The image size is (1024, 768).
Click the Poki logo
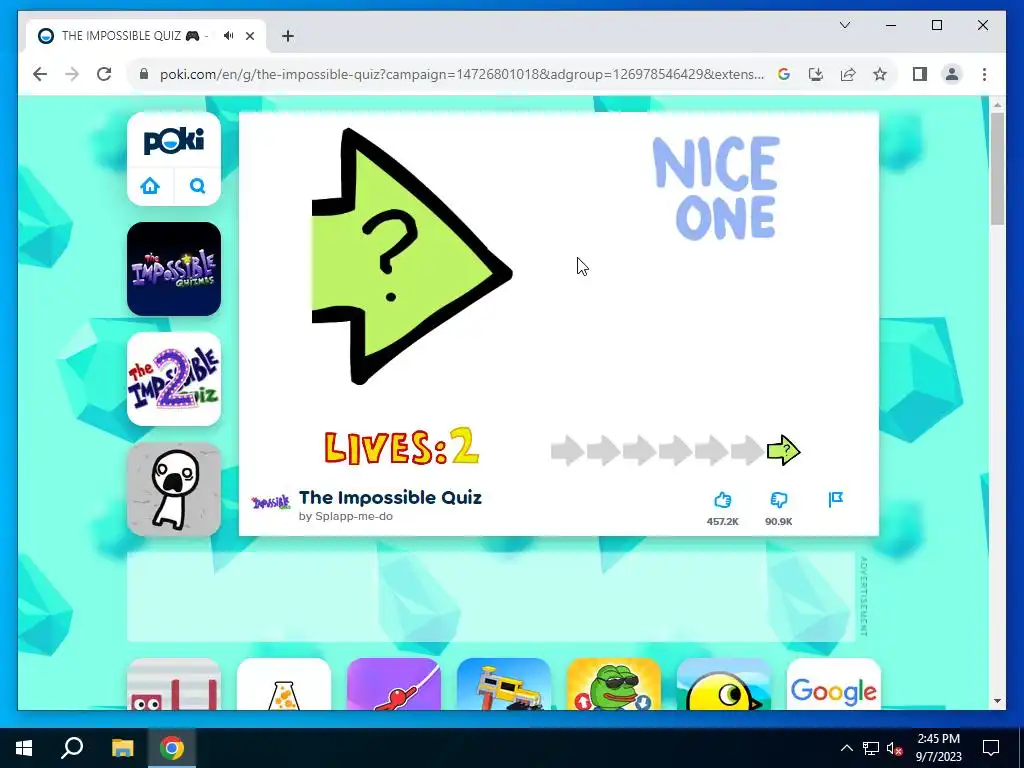174,140
